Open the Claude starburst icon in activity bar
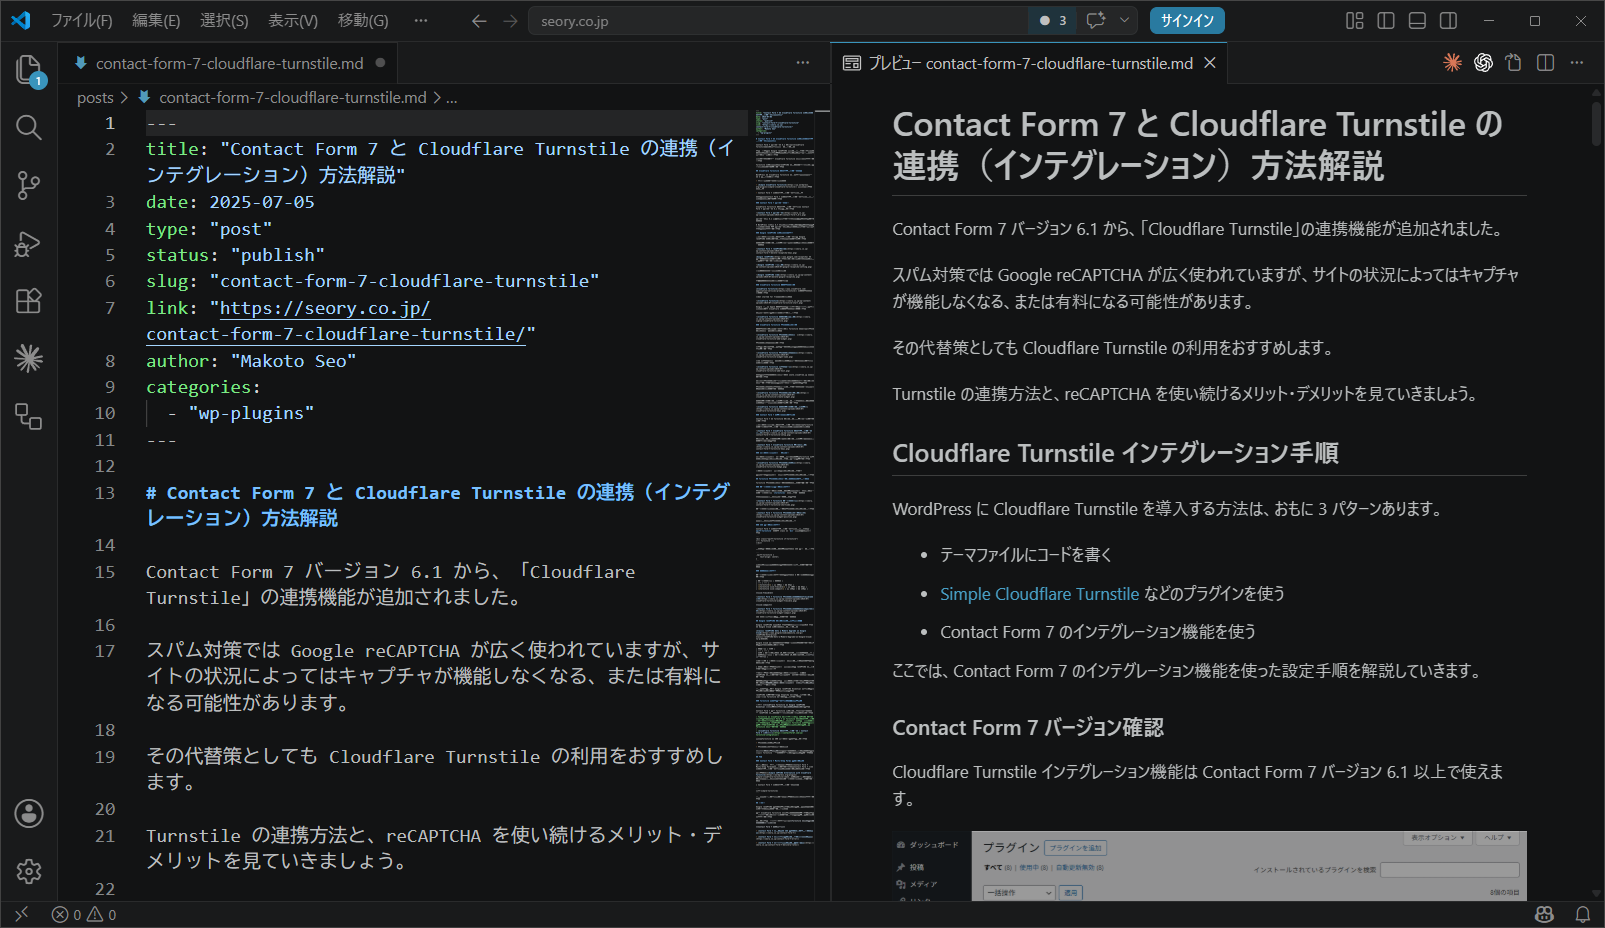 point(29,358)
